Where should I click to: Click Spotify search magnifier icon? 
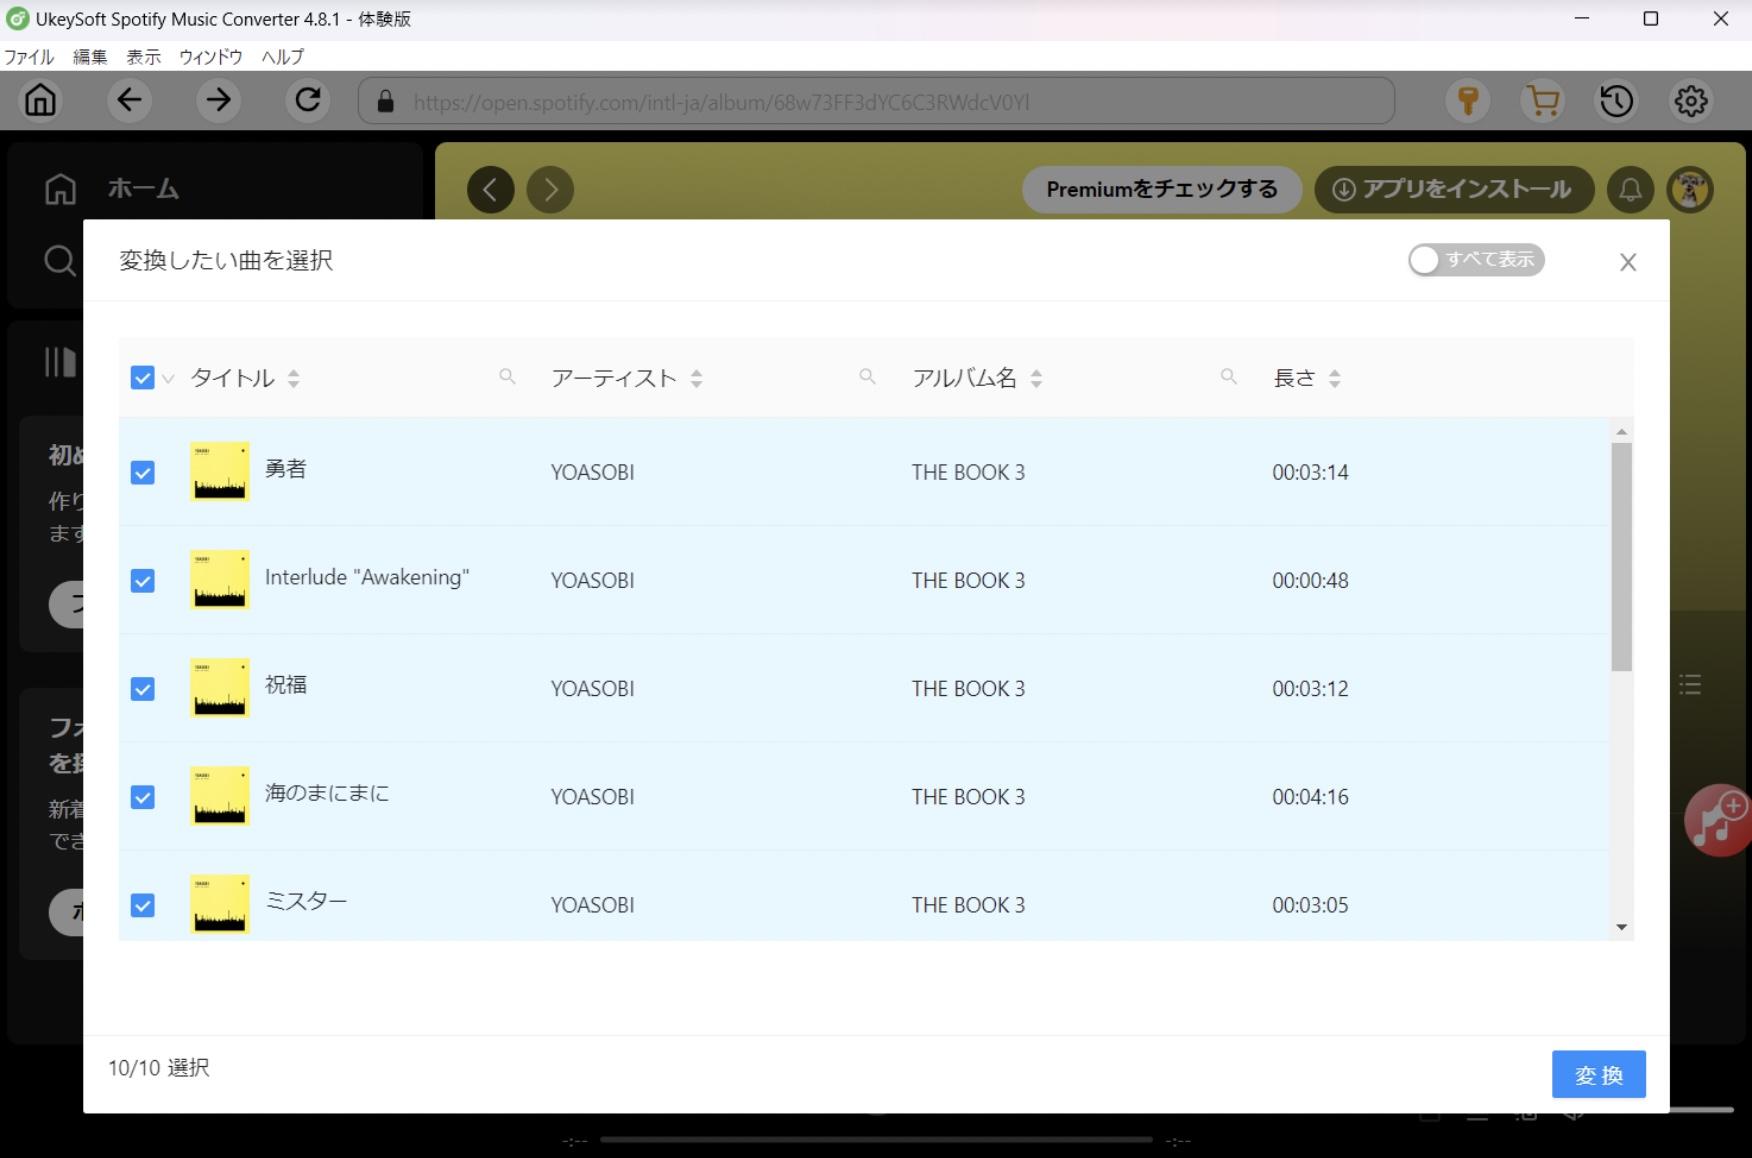click(x=60, y=260)
